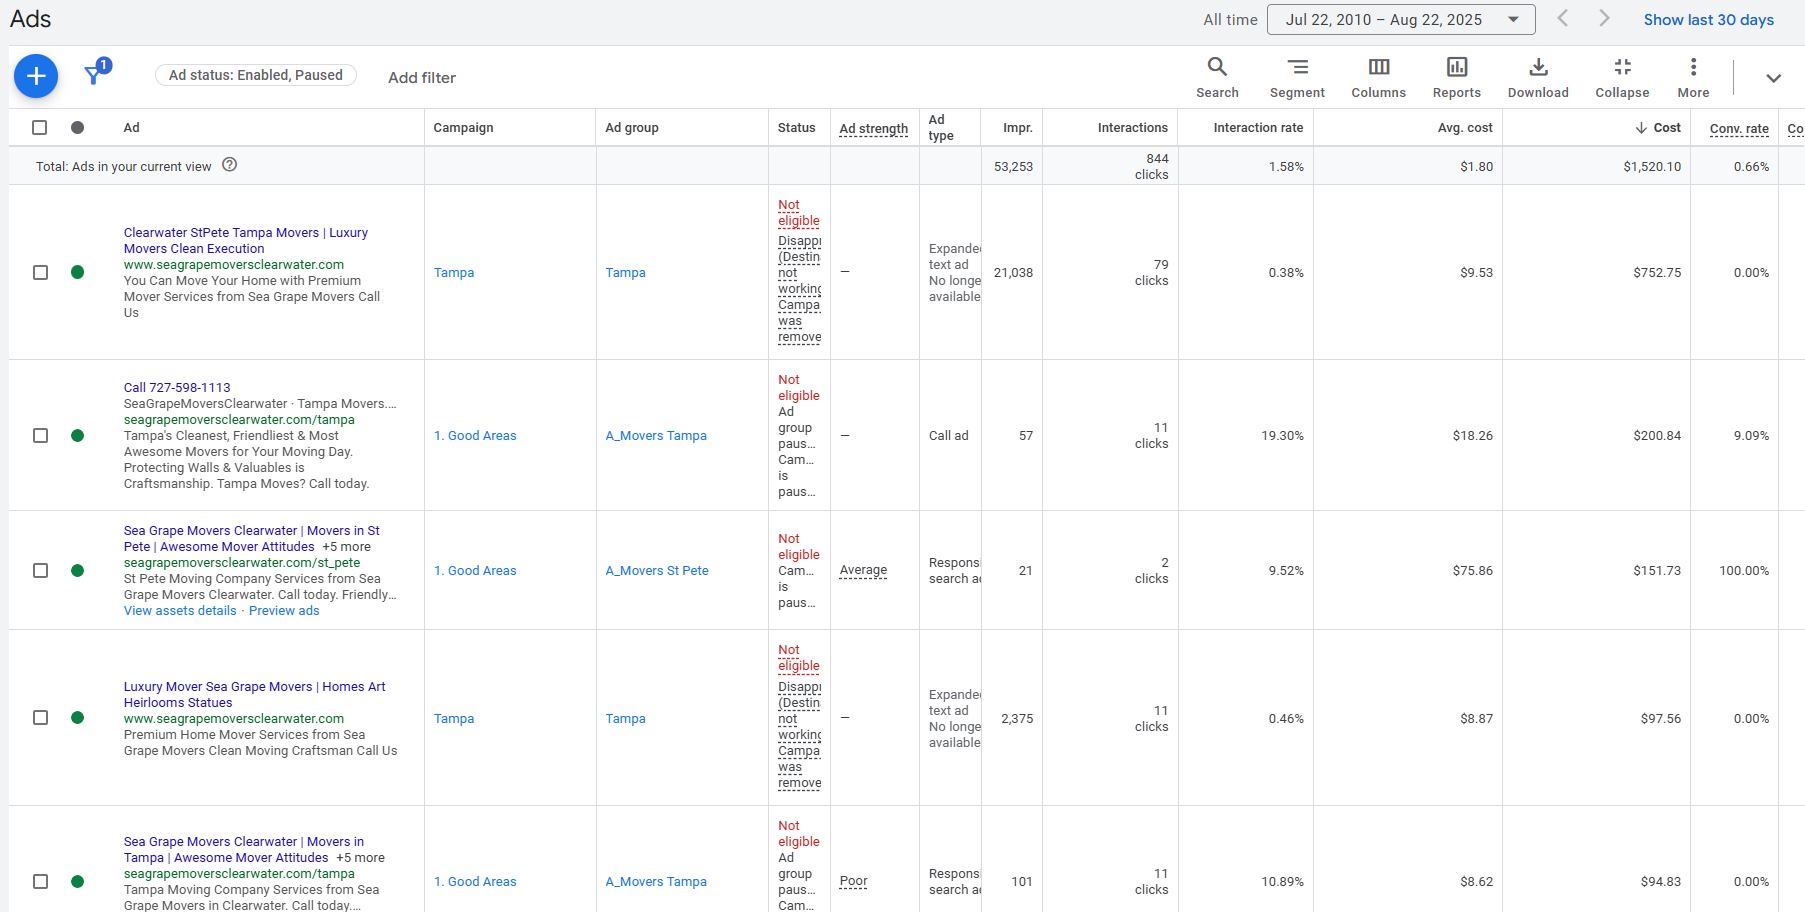The image size is (1805, 912).
Task: Click green status dot of Clearwater StPete Tampa ad
Action: tap(78, 272)
